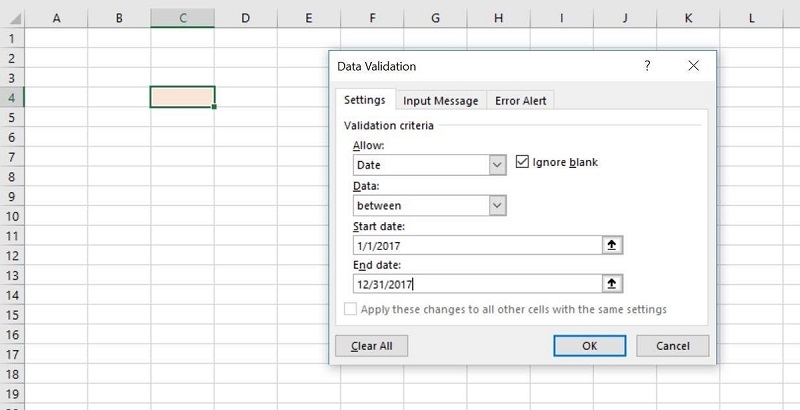800x410 pixels.
Task: Click the dialog Help question mark icon
Action: point(647,66)
